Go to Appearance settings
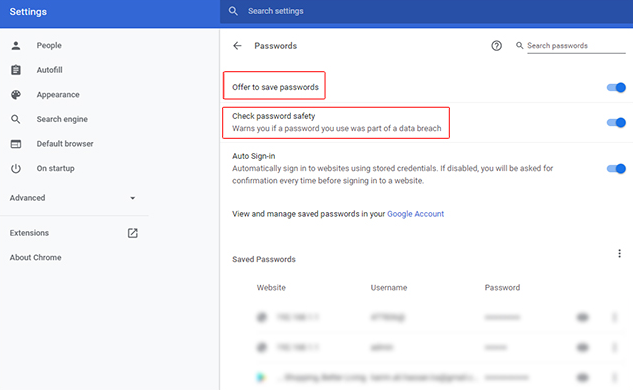633x390 pixels. pyautogui.click(x=58, y=94)
